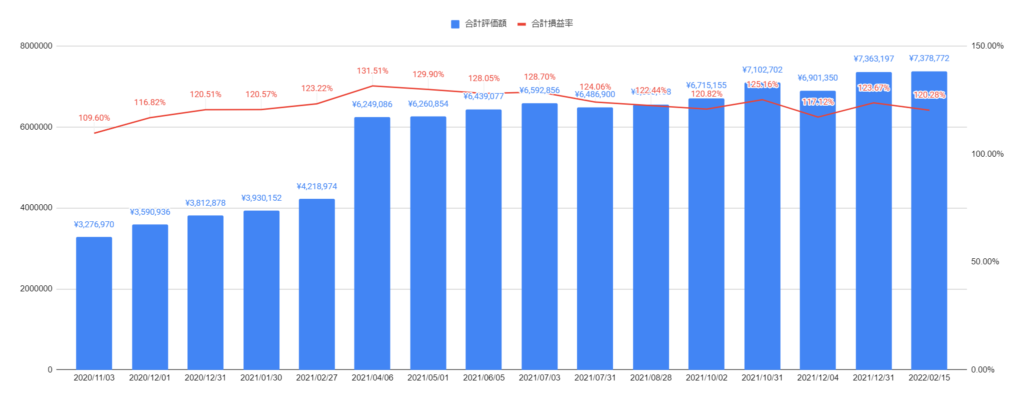Click the bar for 2021/04/06

click(372, 243)
